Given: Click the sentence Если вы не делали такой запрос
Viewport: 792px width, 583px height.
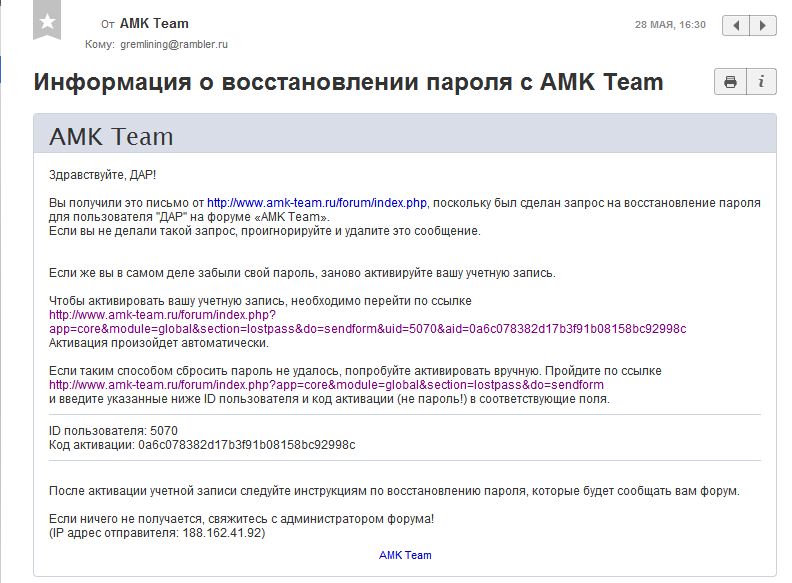Looking at the screenshot, I should (265, 231).
